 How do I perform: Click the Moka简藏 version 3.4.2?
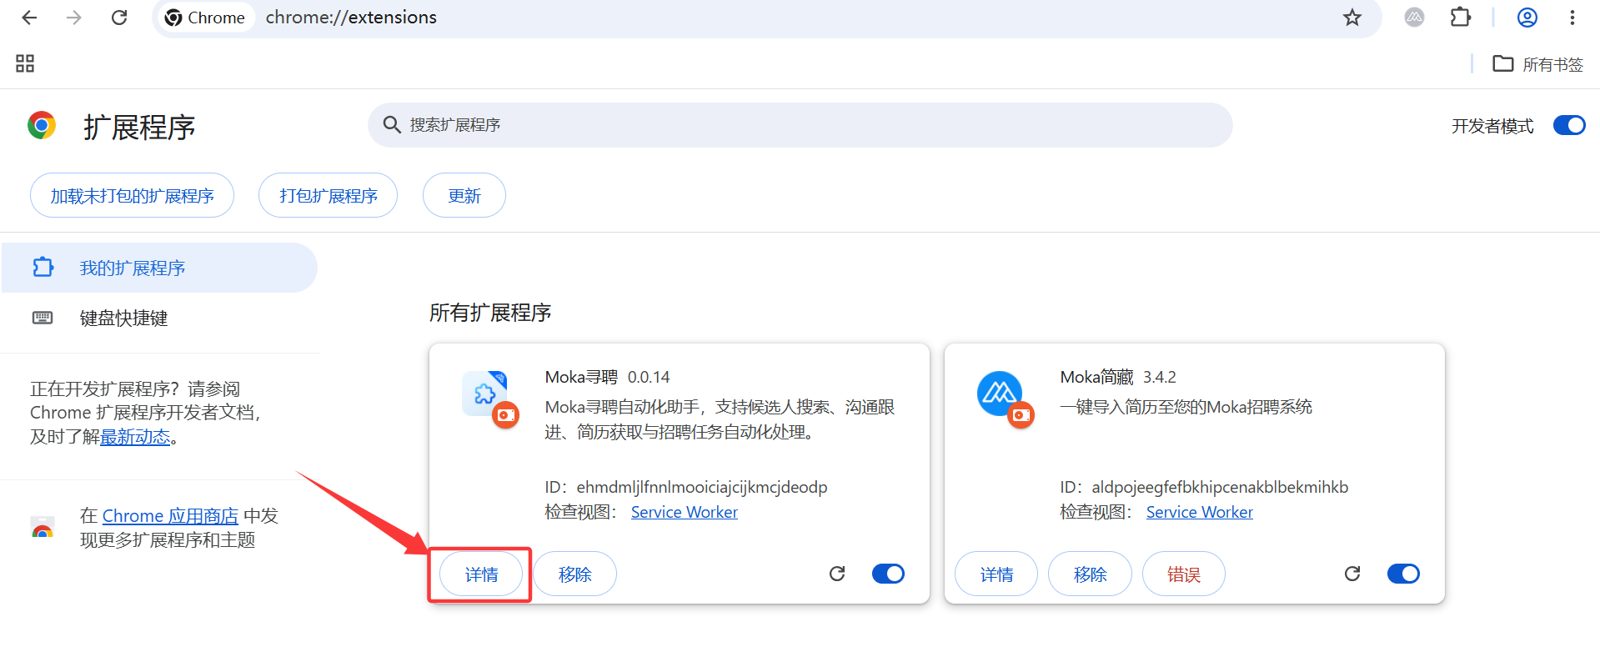pos(1160,377)
